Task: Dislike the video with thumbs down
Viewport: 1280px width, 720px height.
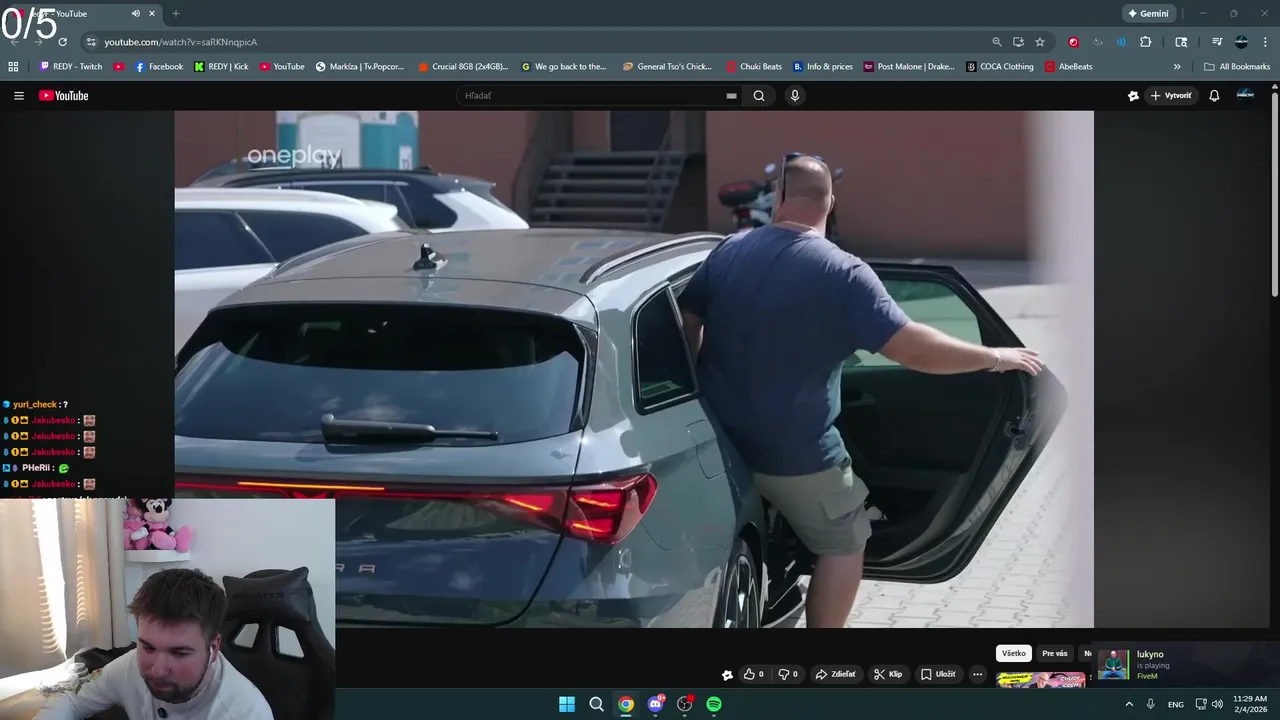Action: click(788, 674)
